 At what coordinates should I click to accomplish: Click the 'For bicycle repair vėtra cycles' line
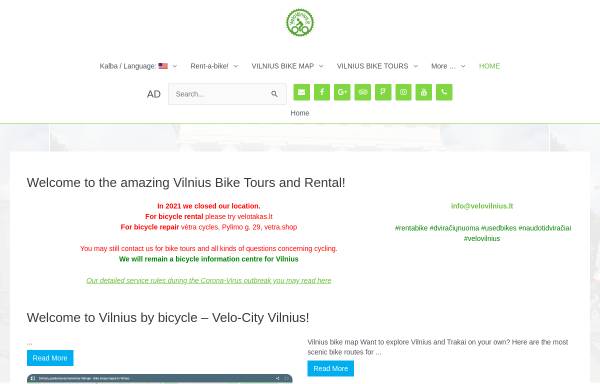click(209, 227)
